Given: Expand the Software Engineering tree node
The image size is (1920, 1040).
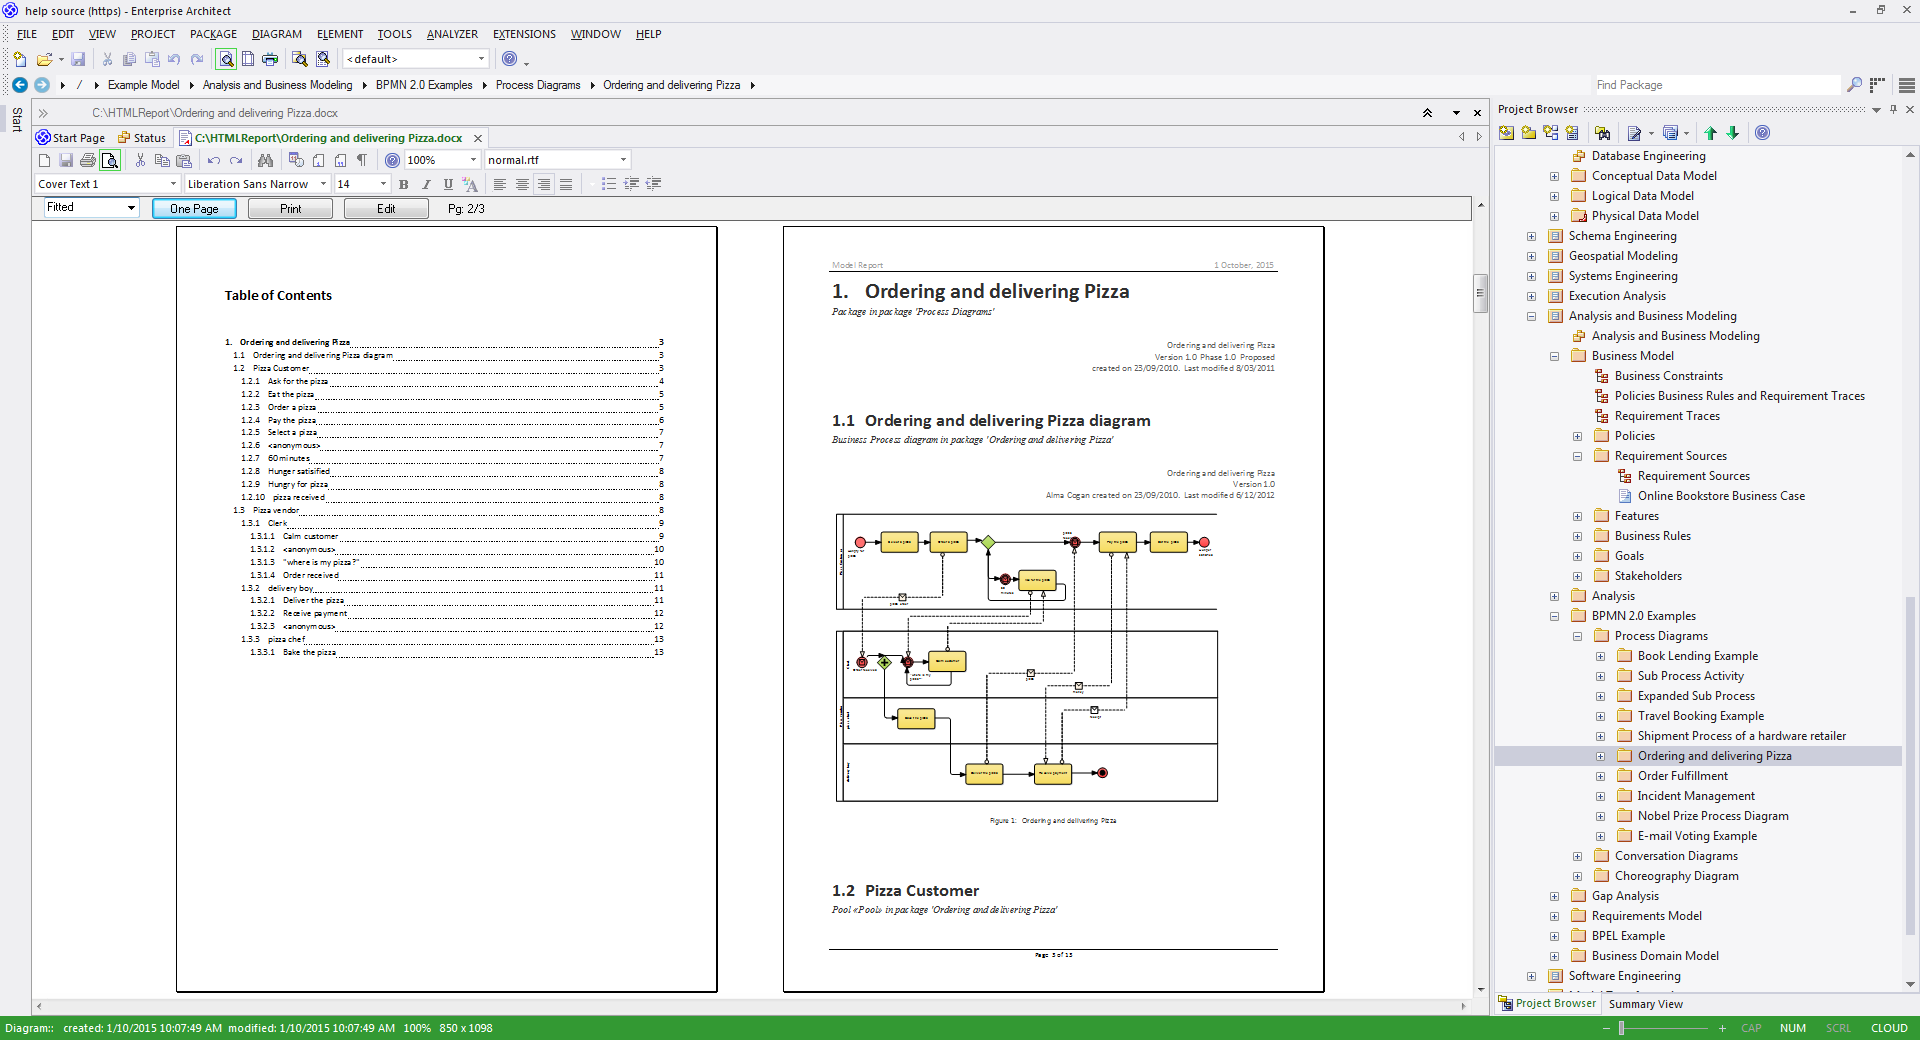Looking at the screenshot, I should pyautogui.click(x=1531, y=976).
